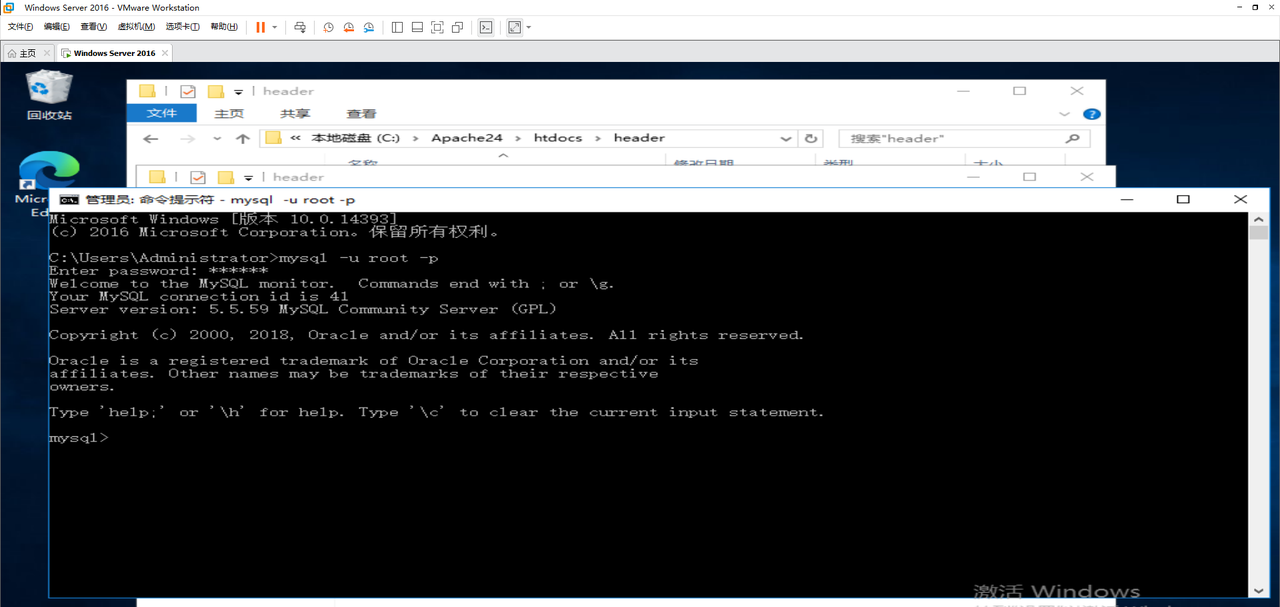Click the Unity mode icon in VMware toolbar
The image size is (1280, 607).
tap(457, 27)
